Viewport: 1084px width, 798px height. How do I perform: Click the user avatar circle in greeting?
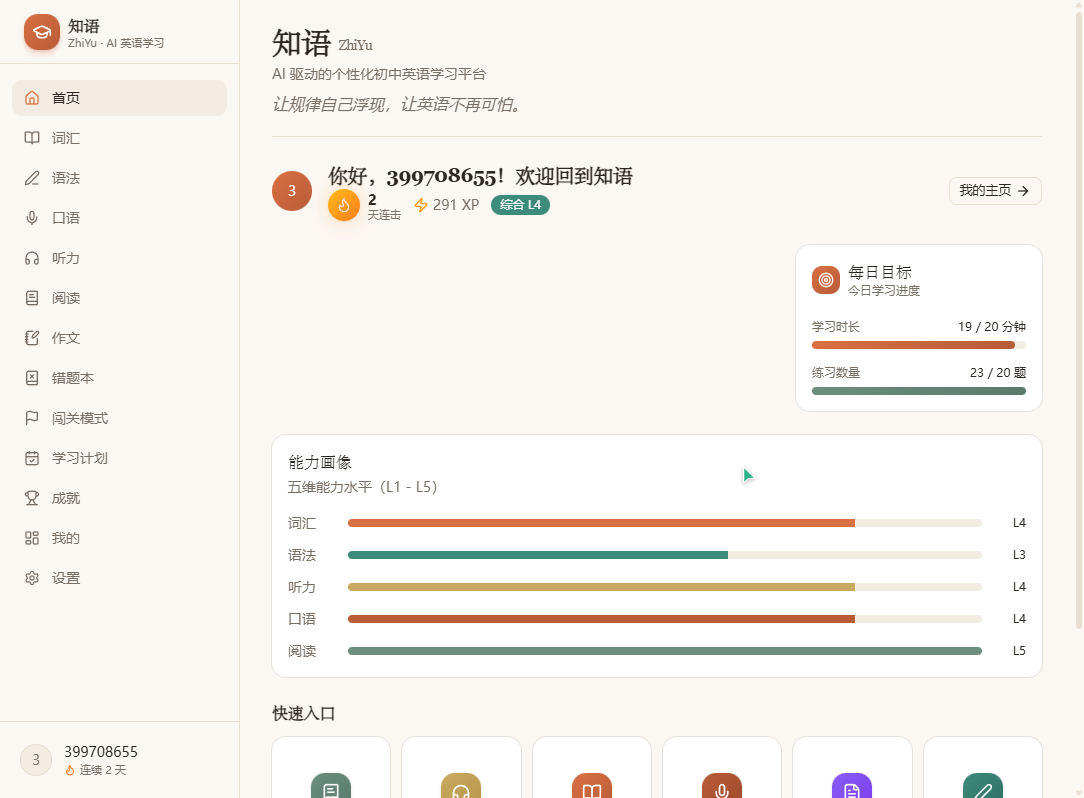292,191
